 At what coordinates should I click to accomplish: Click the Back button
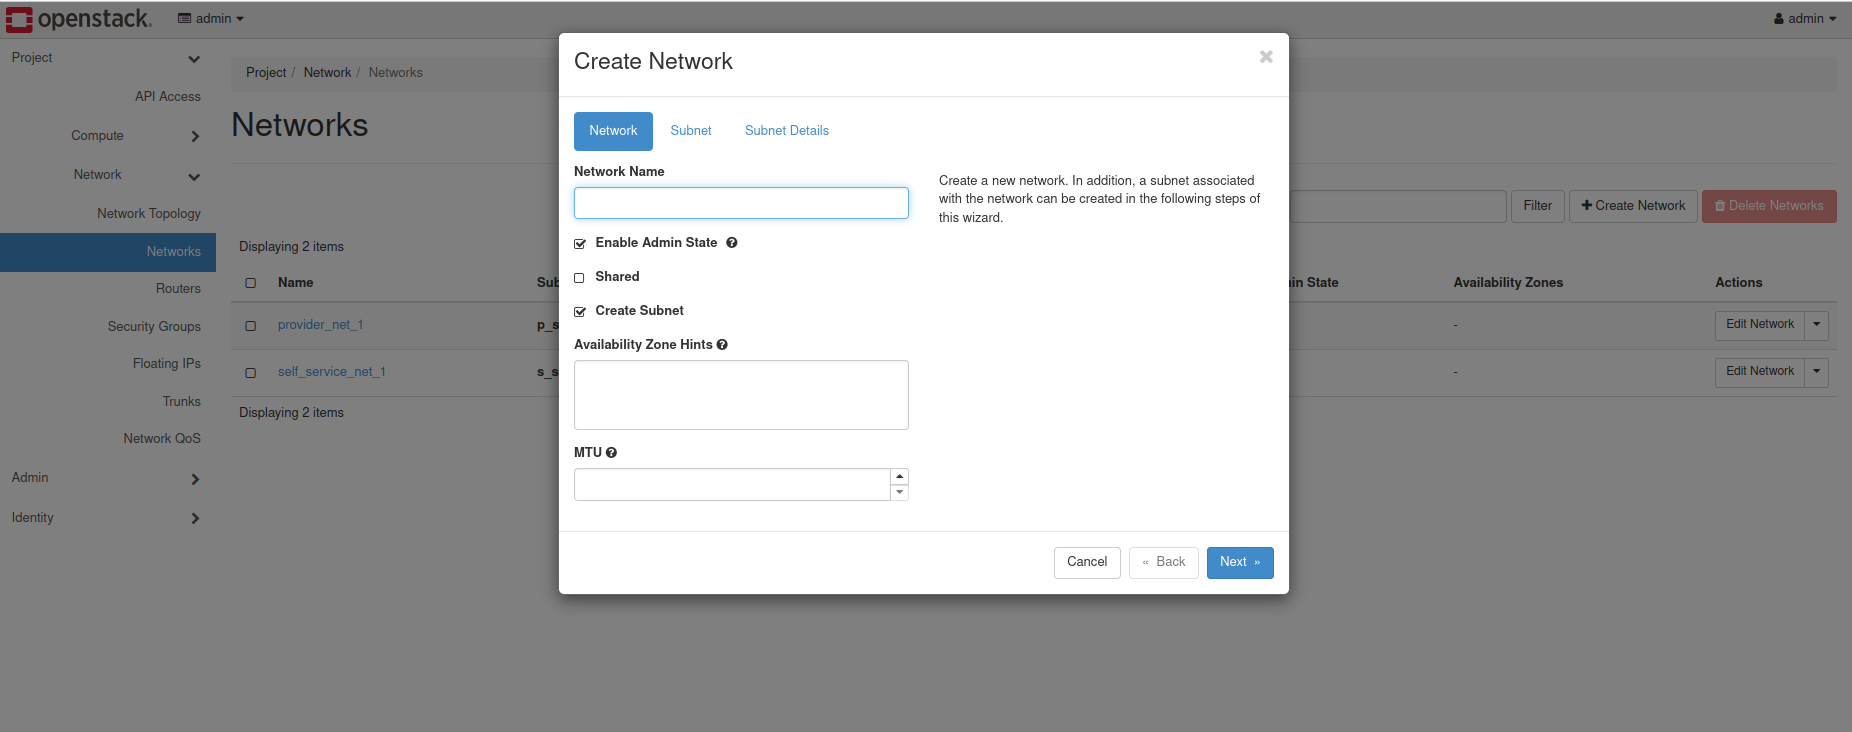(1164, 562)
